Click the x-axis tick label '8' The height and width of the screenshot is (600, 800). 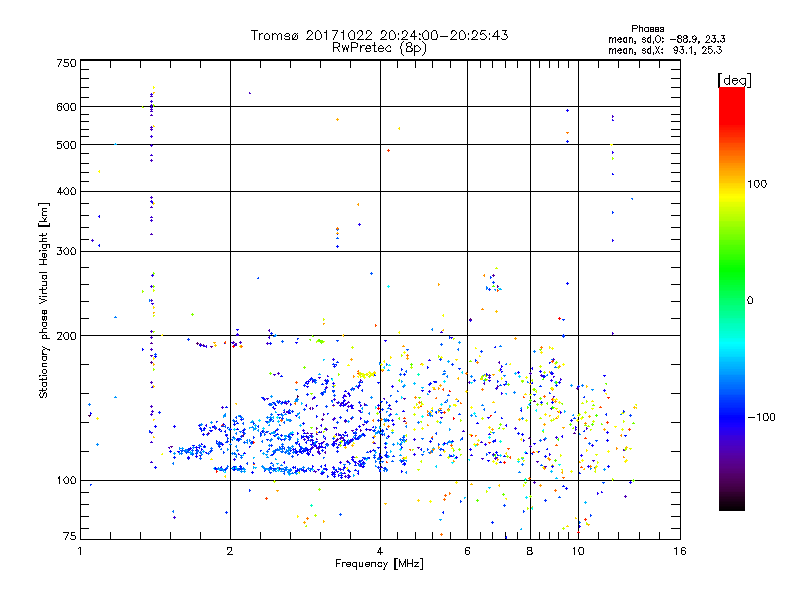point(530,551)
